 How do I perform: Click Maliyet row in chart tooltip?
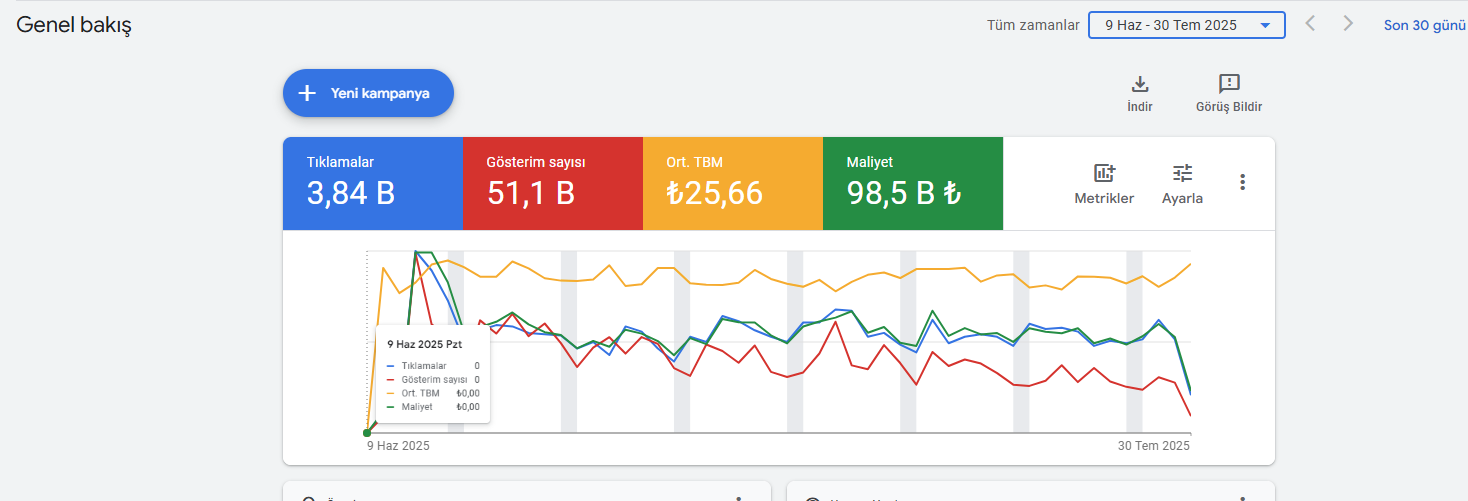click(432, 407)
